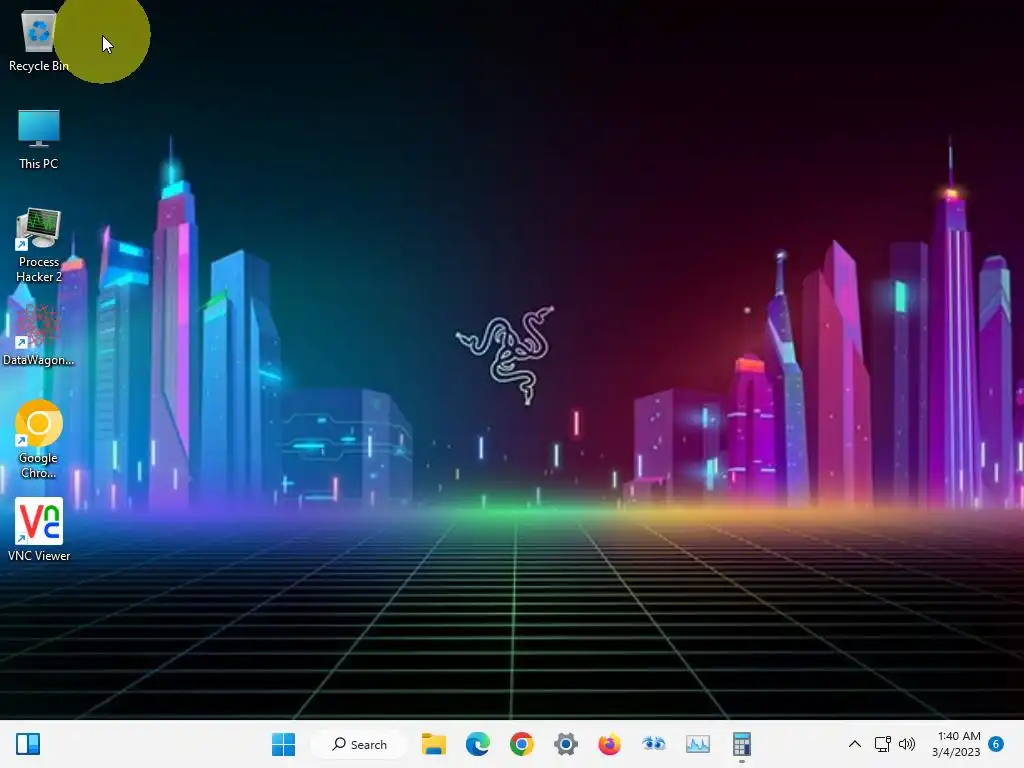This screenshot has height=768, width=1024.
Task: Open Settings gear in the taskbar
Action: (566, 744)
